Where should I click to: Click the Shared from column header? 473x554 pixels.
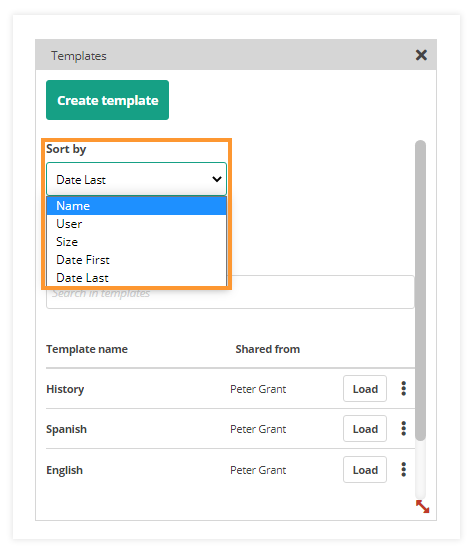268,349
